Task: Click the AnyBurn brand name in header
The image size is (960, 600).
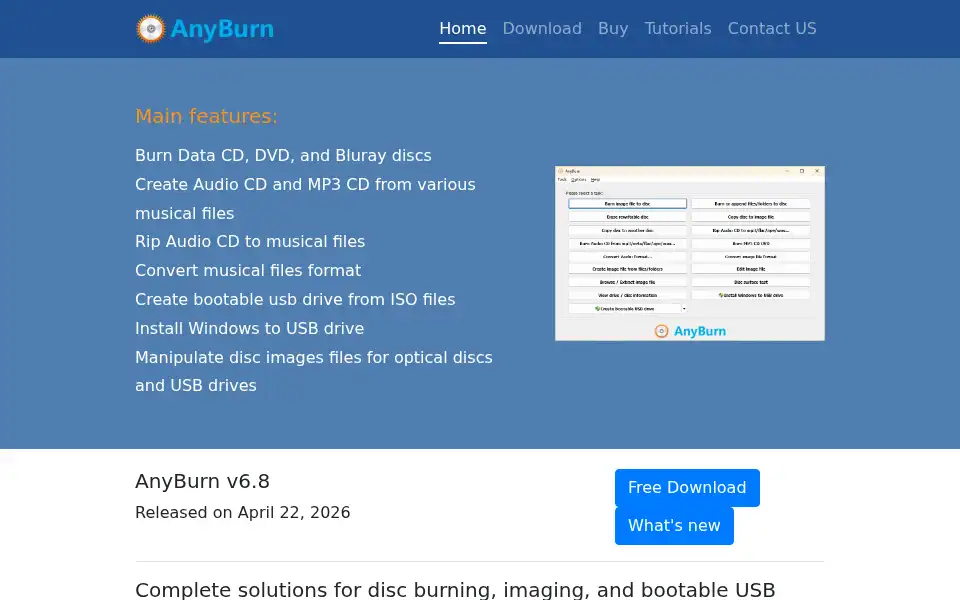Action: [x=222, y=29]
